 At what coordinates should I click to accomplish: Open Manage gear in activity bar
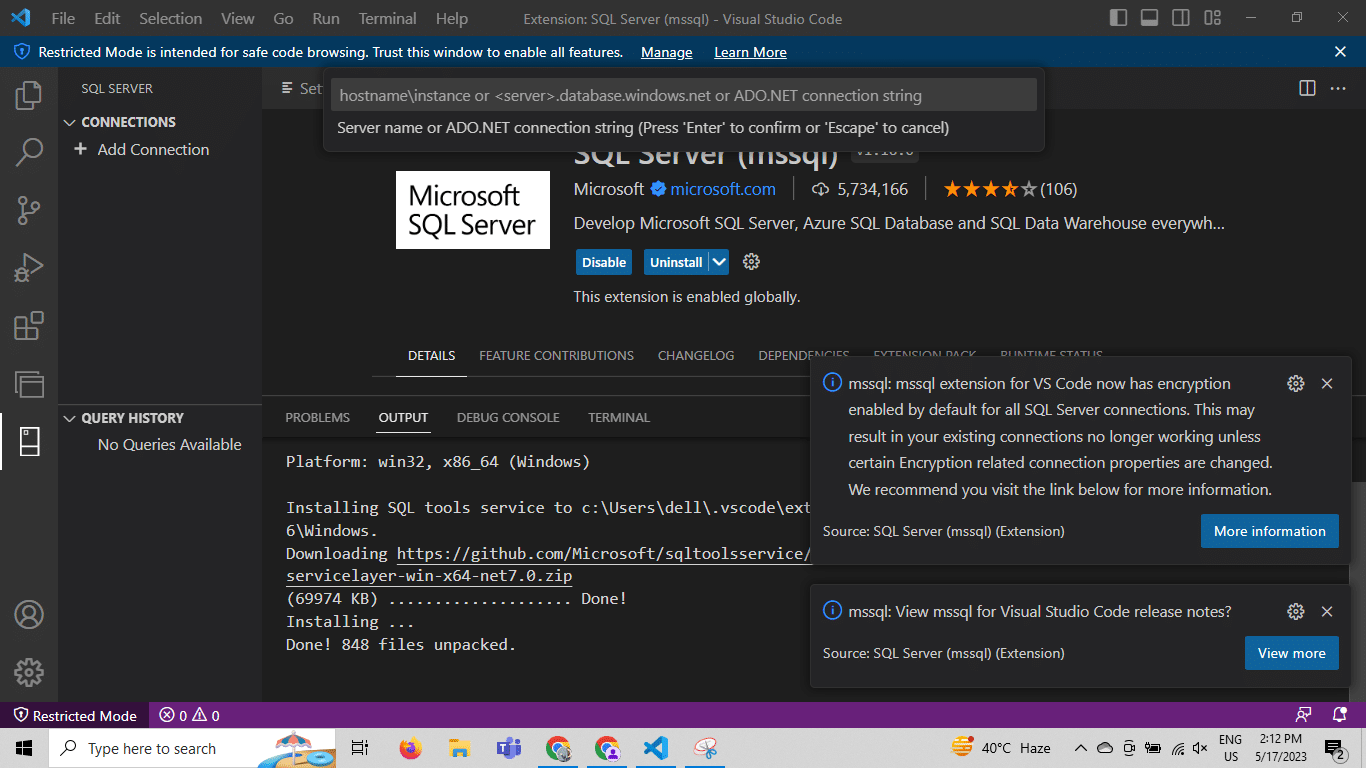[x=29, y=671]
